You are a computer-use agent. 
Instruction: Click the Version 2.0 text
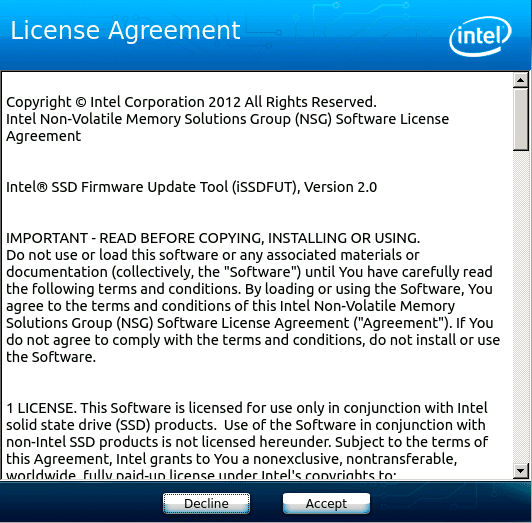[x=340, y=187]
